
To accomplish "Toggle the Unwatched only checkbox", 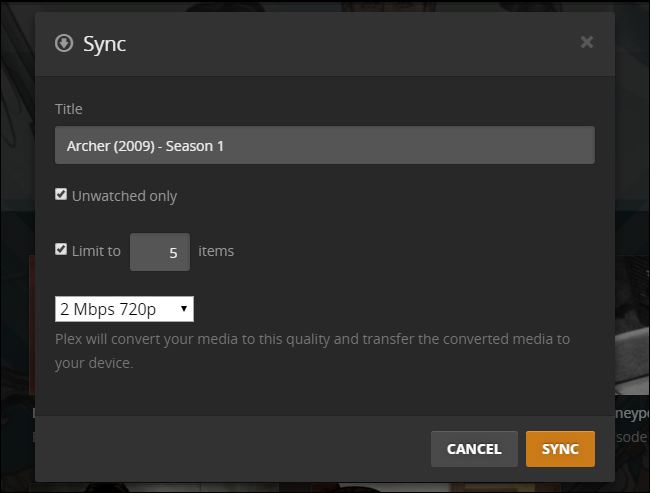I will tap(61, 195).
